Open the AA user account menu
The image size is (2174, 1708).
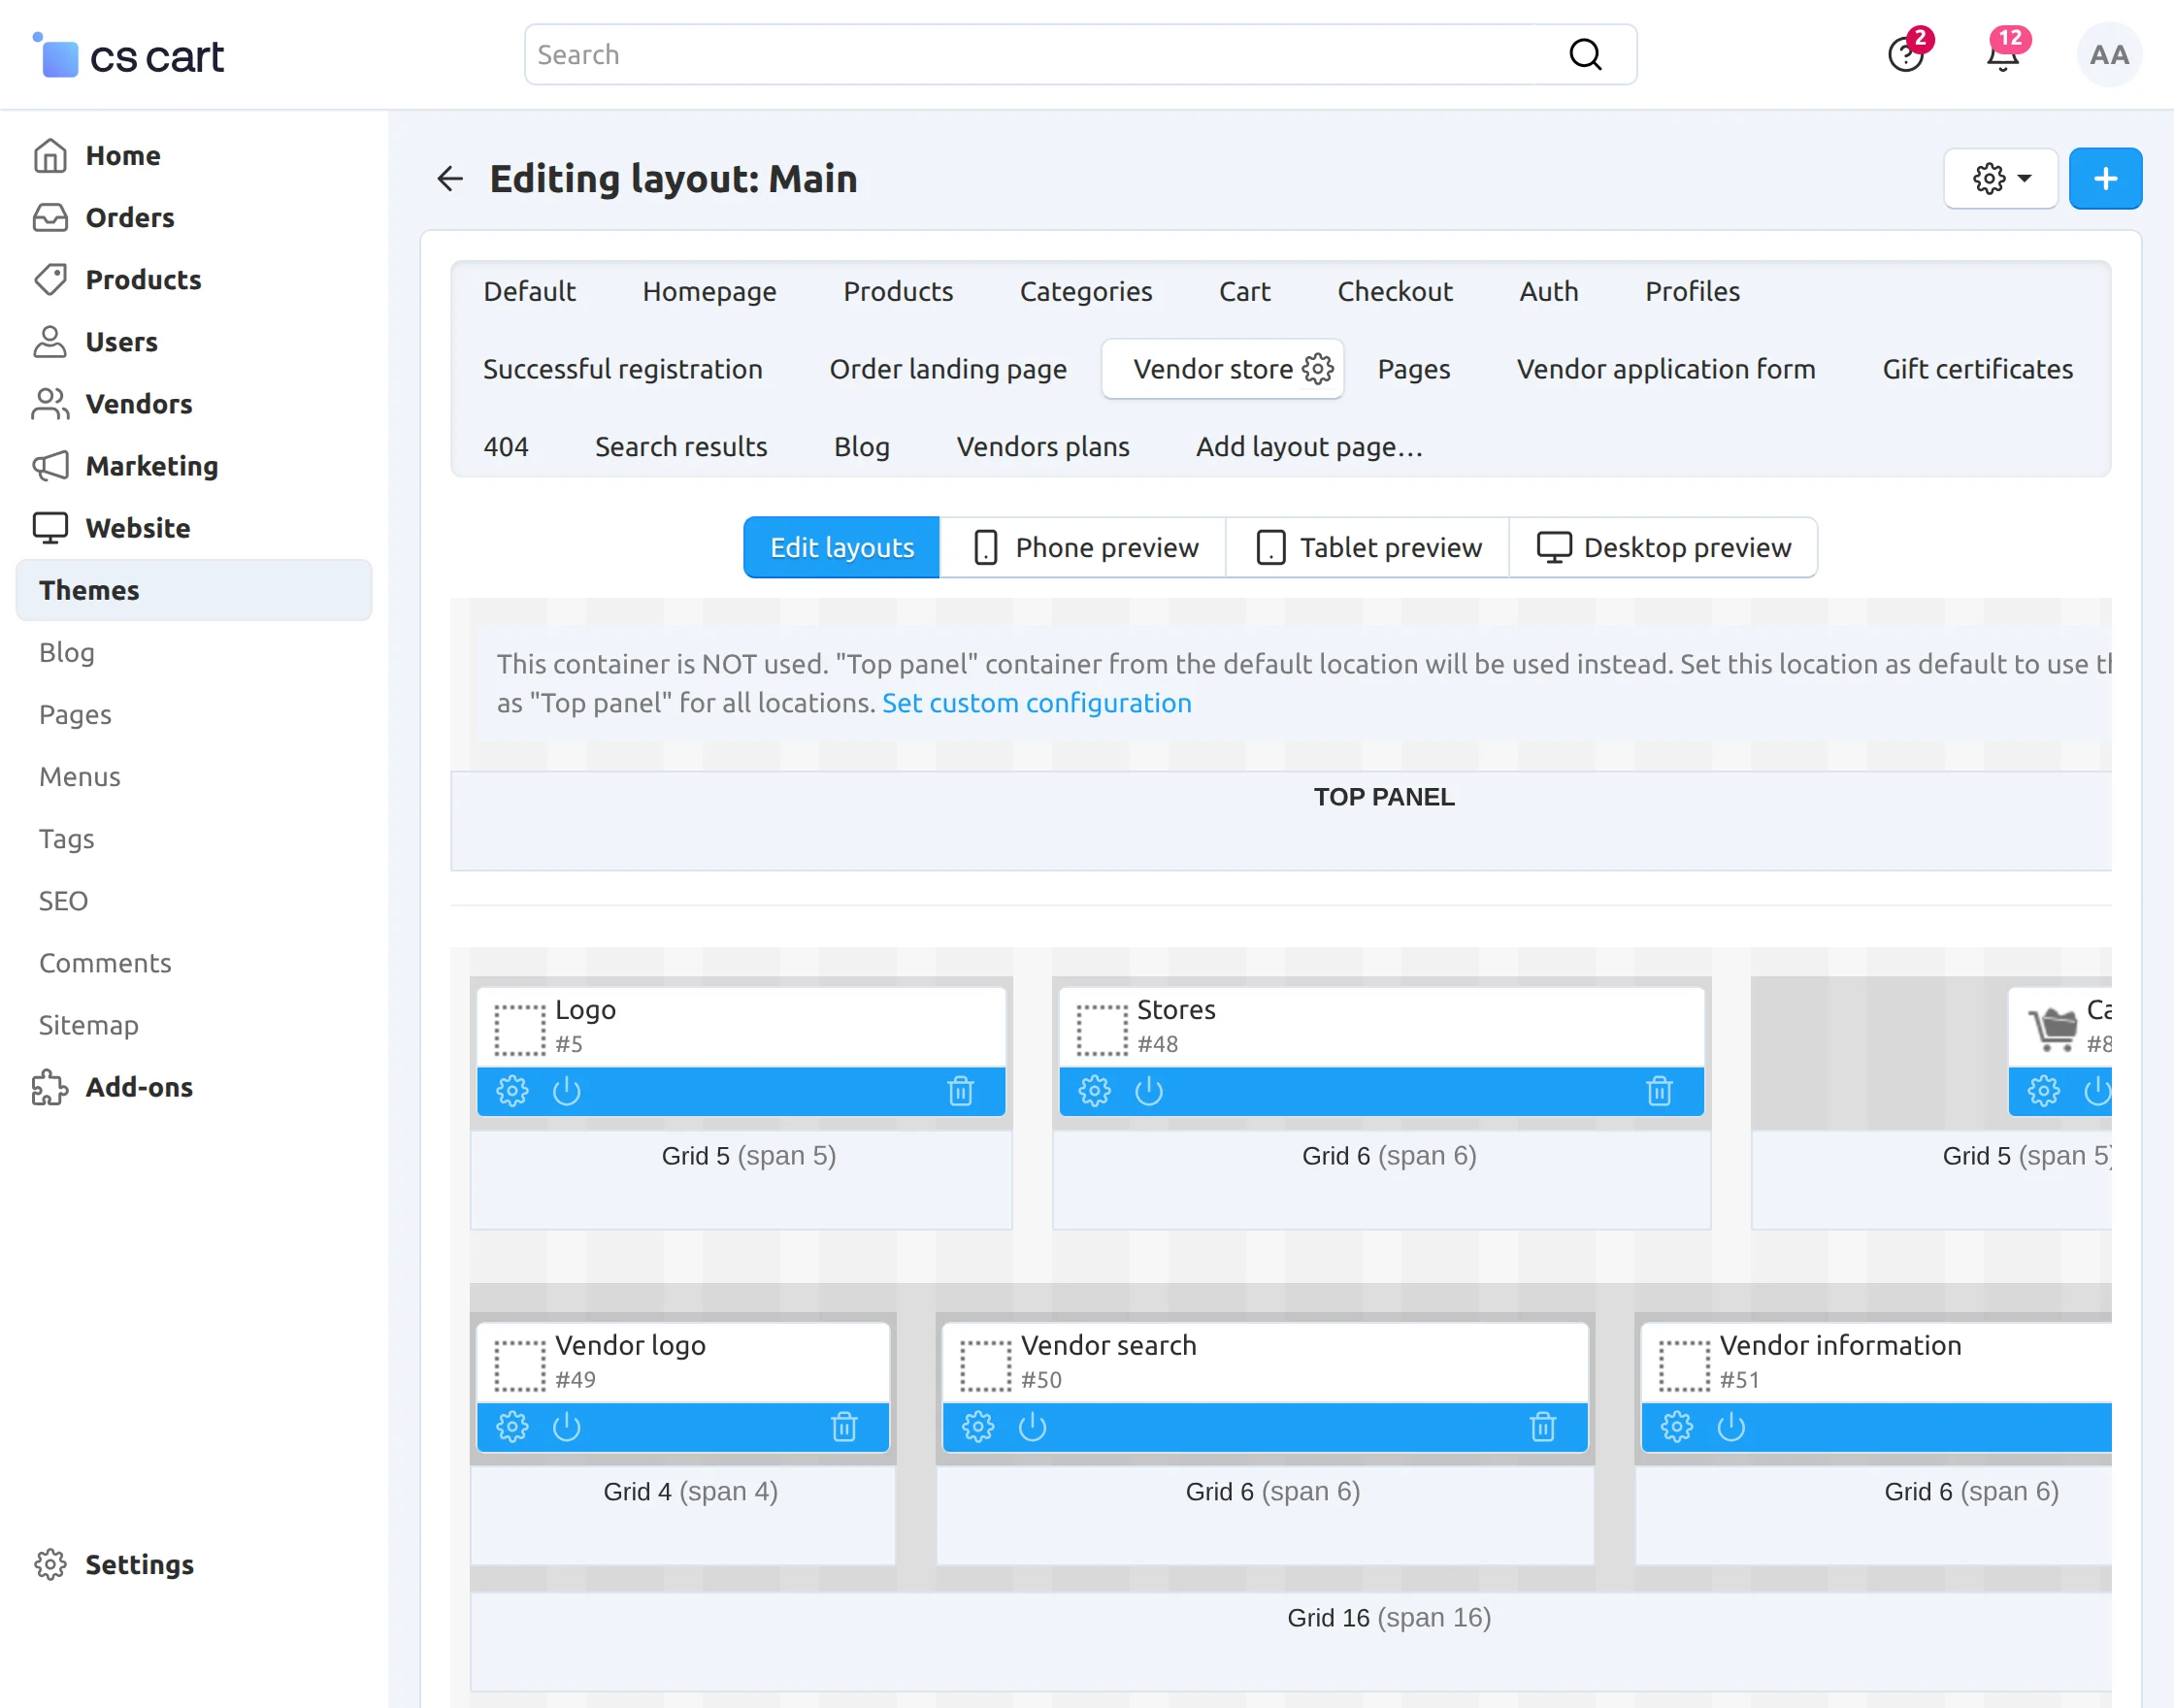(x=2108, y=55)
